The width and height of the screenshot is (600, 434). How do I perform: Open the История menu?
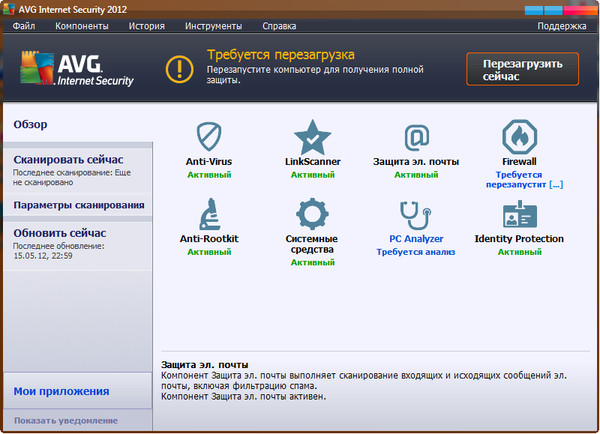coord(146,25)
